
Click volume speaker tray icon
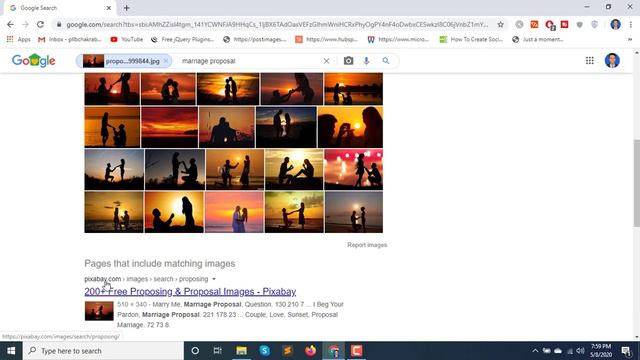580,351
